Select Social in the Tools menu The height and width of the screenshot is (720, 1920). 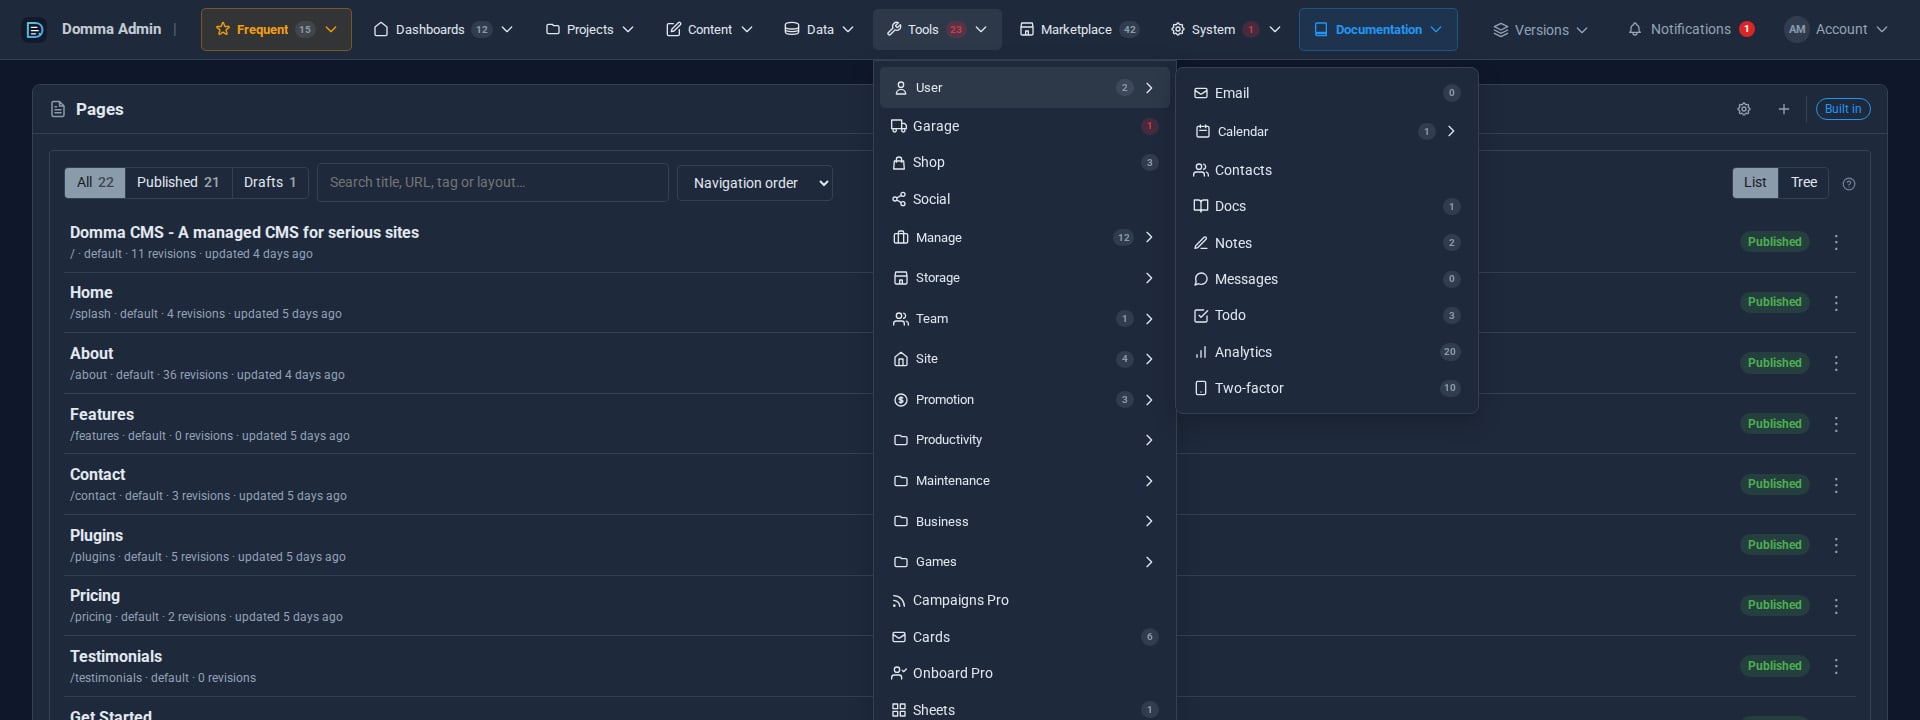click(x=1025, y=199)
